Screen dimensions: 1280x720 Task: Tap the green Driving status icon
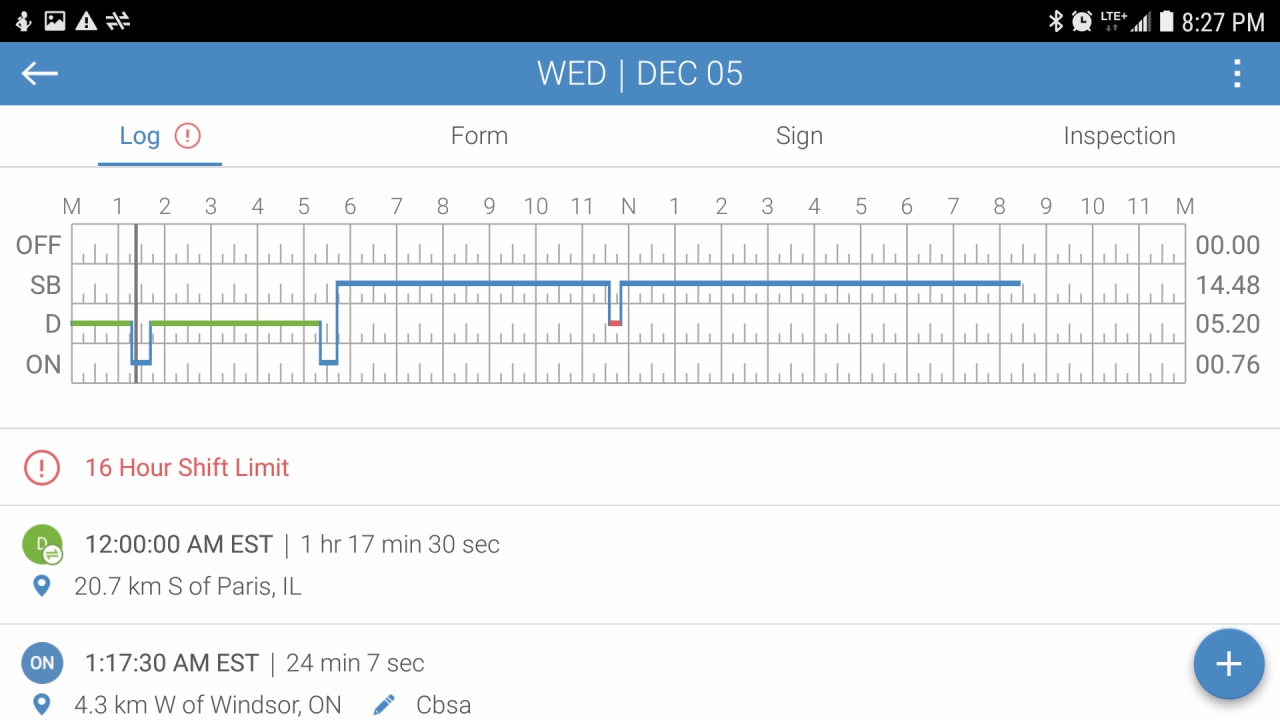42,545
